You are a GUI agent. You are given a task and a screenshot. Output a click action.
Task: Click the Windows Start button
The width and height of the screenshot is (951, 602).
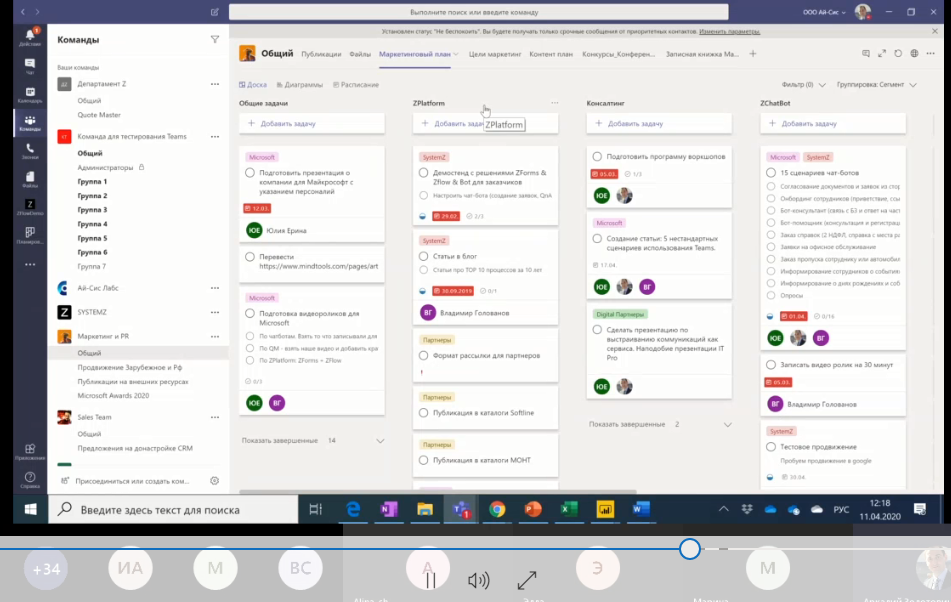pyautogui.click(x=30, y=509)
